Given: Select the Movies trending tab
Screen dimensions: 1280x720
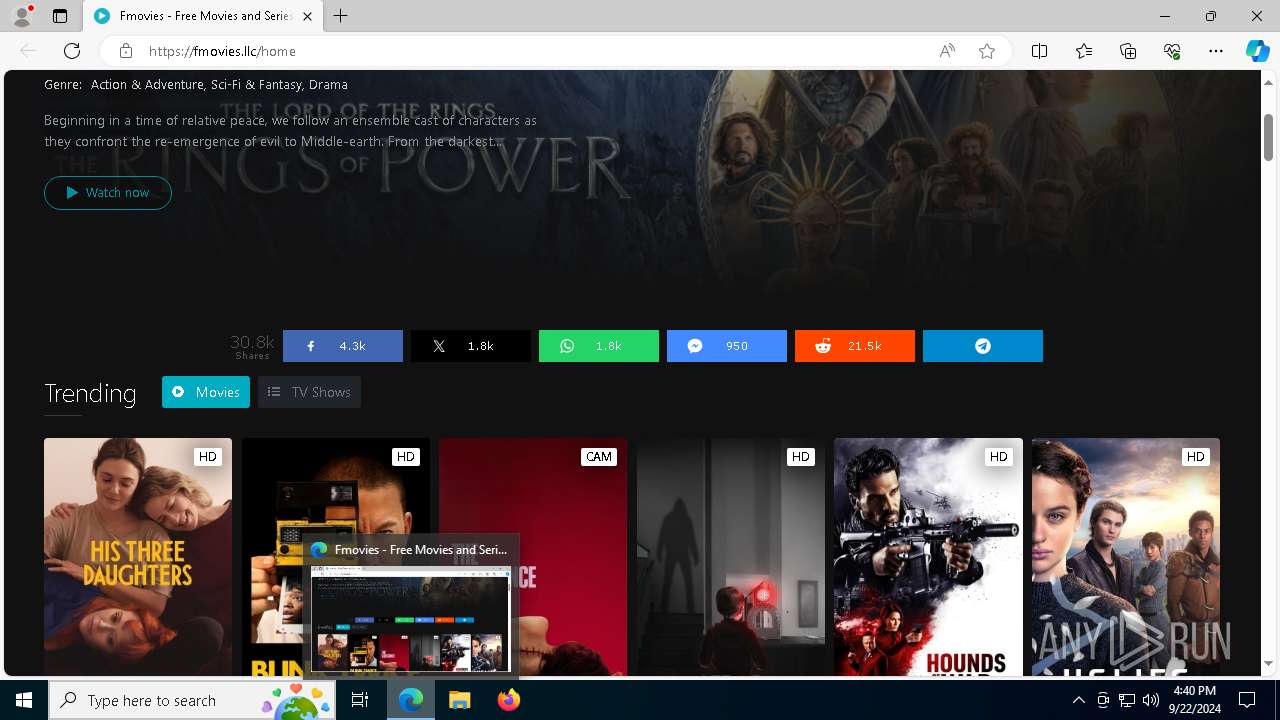Looking at the screenshot, I should coord(206,392).
